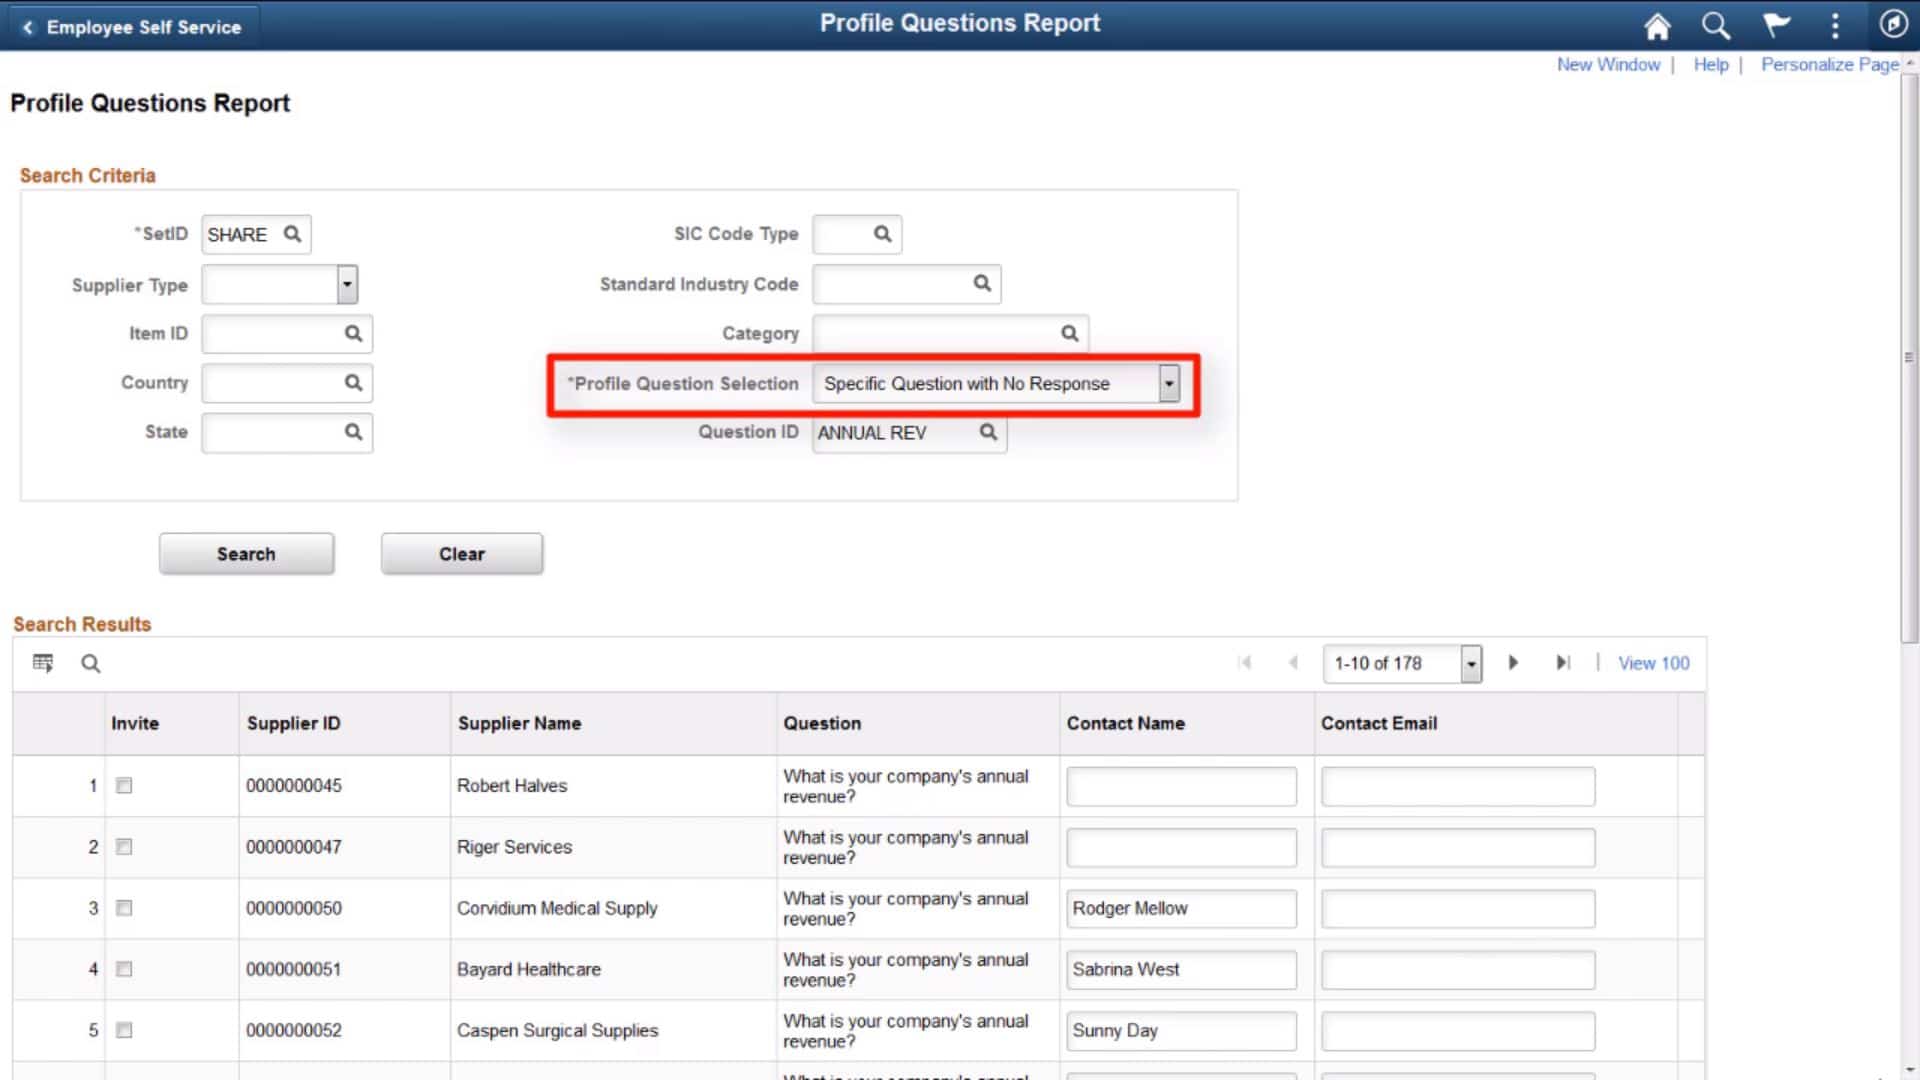Click the grid Personalize icon above Search Results
Image resolution: width=1920 pixels, height=1080 pixels.
(43, 662)
